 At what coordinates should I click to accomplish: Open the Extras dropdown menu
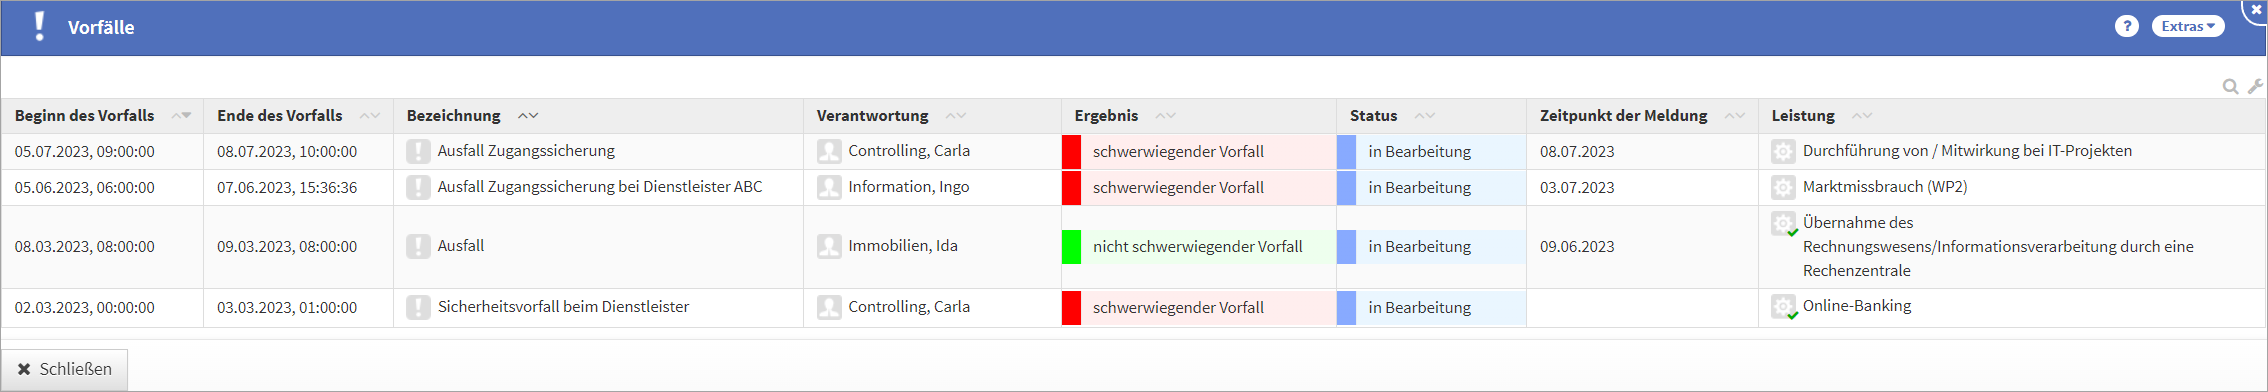click(x=2188, y=27)
